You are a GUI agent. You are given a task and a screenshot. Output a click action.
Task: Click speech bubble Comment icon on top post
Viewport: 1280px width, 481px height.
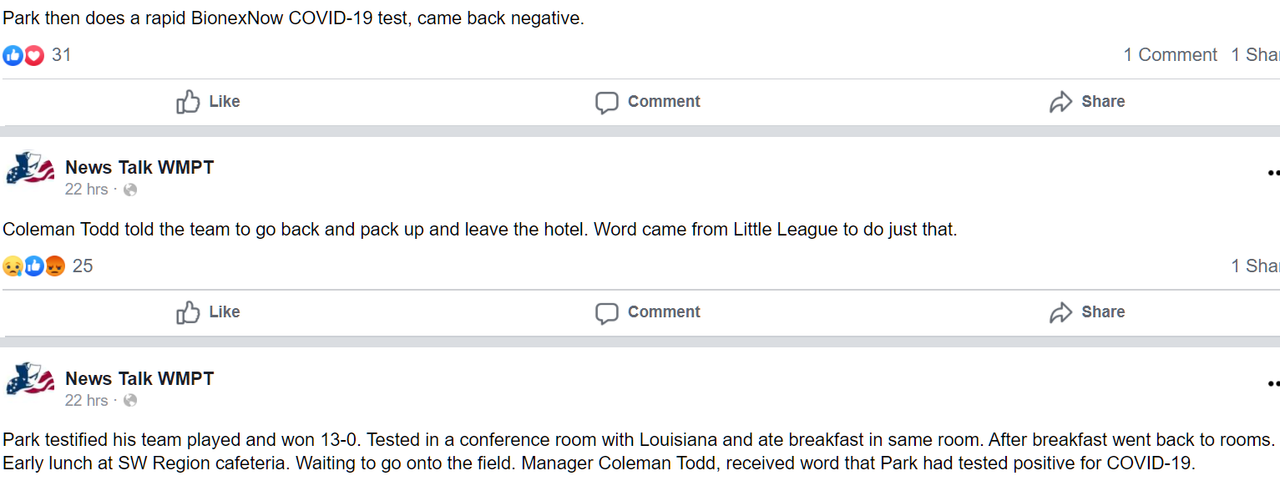pos(606,102)
